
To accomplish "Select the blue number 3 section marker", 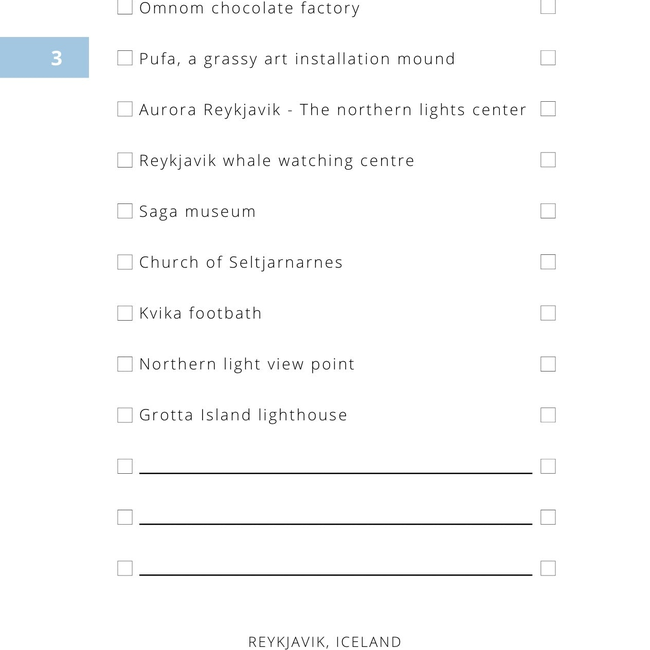I will 44,58.
